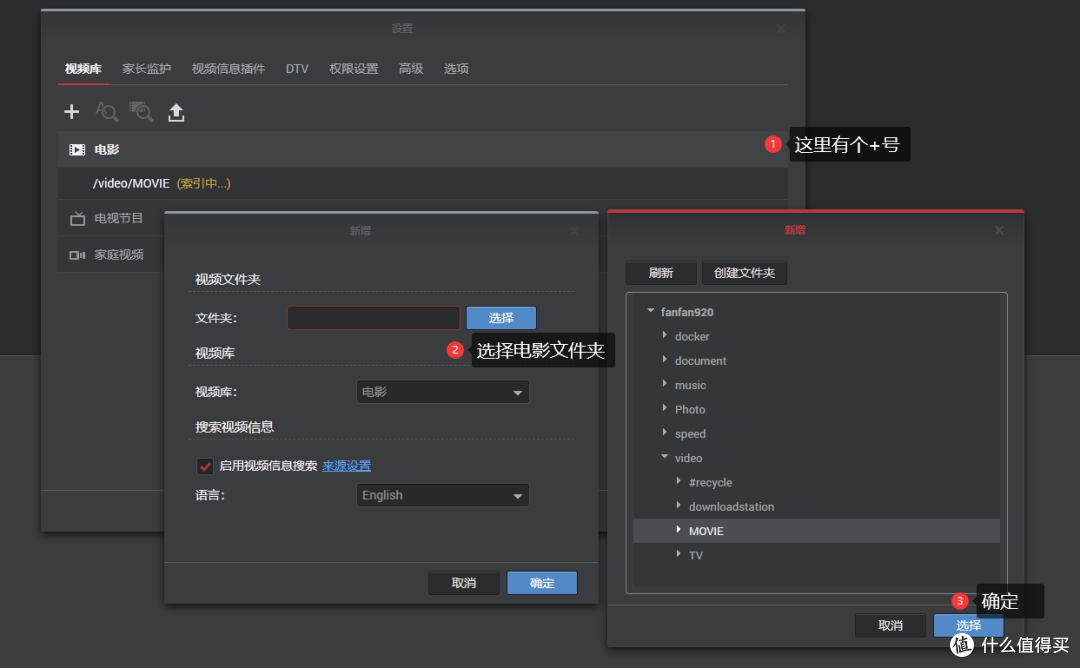The width and height of the screenshot is (1080, 668).
Task: Select the MOVIE folder in tree
Action: click(706, 531)
